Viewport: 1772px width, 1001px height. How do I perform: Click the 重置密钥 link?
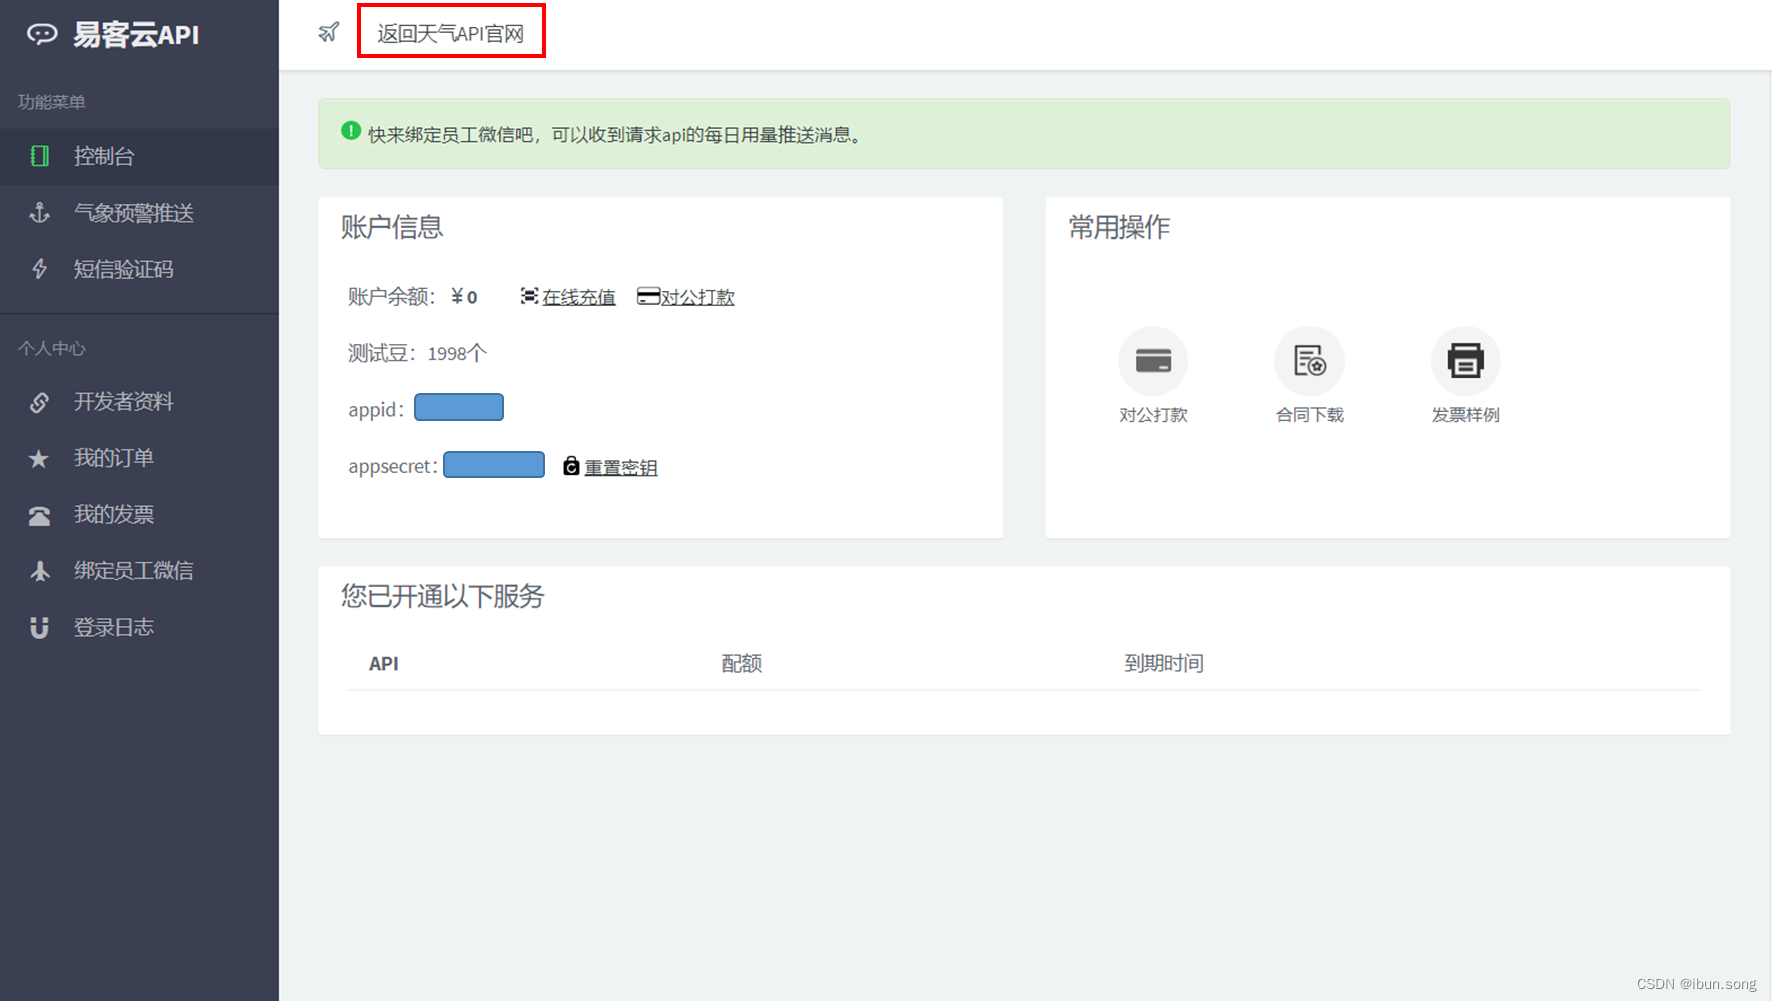pos(620,467)
